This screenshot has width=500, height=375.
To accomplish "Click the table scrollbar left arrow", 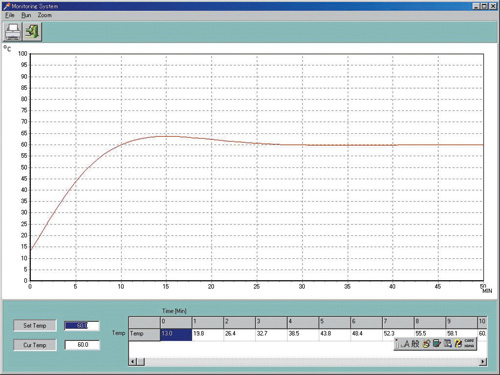I will click(133, 362).
